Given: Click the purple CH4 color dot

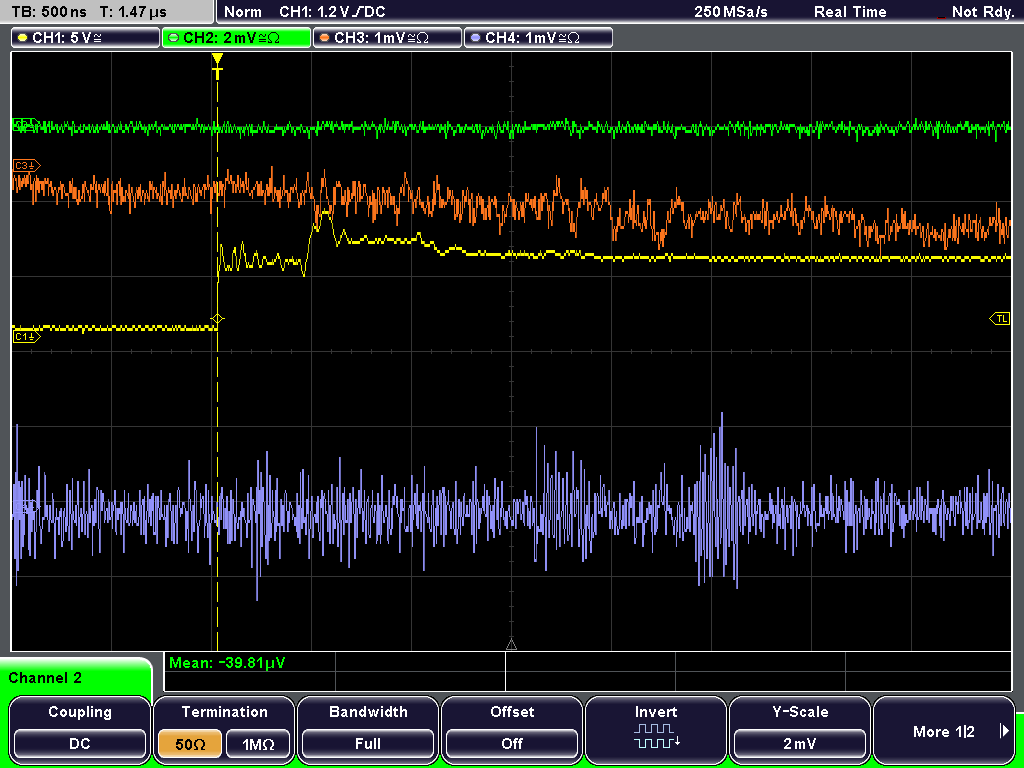Looking at the screenshot, I should [475, 38].
